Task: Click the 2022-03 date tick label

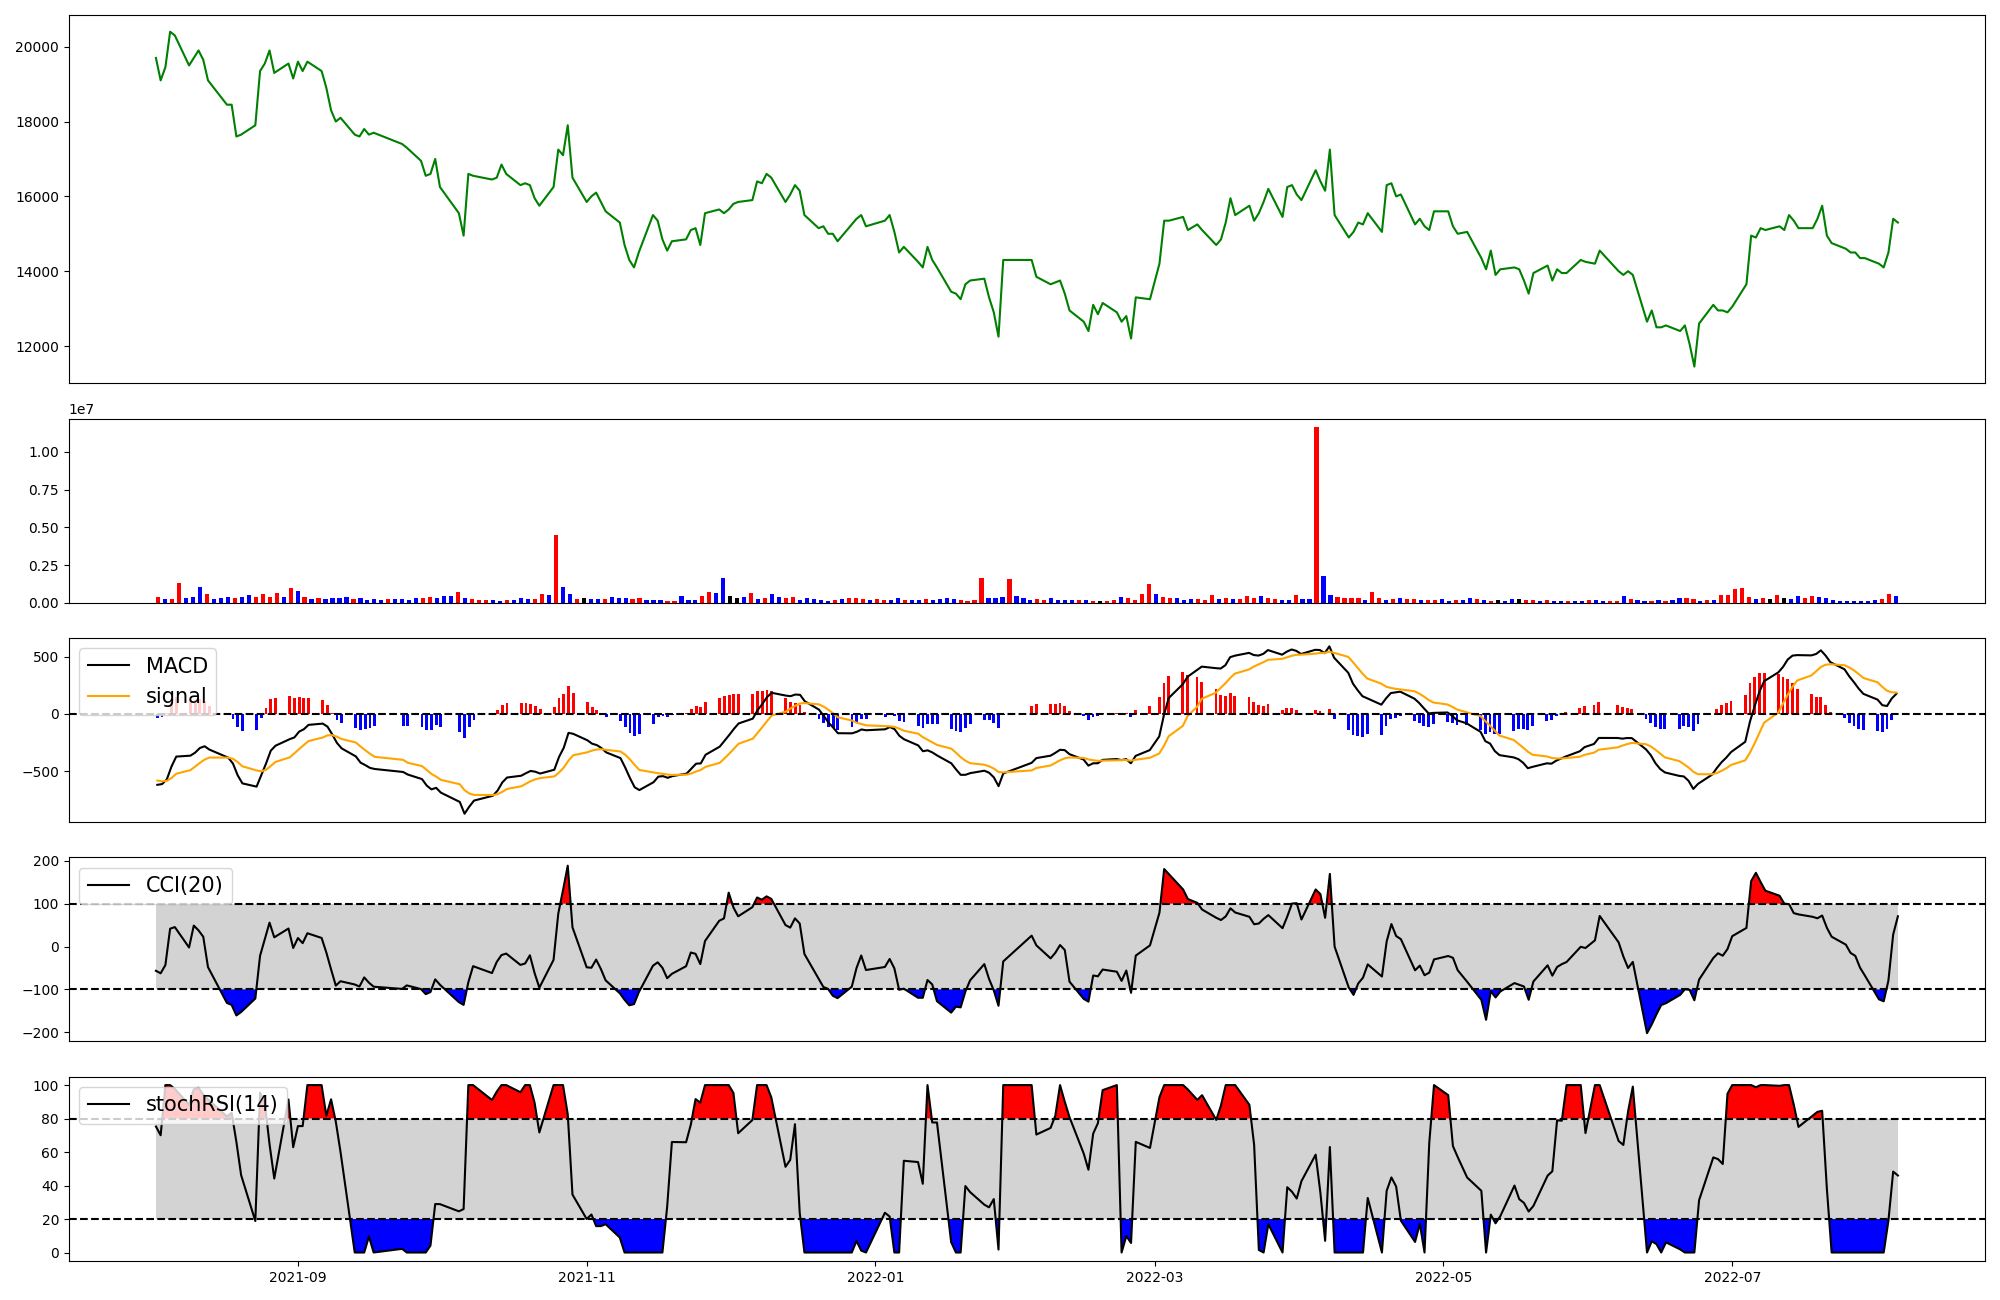Action: coord(1155,1277)
